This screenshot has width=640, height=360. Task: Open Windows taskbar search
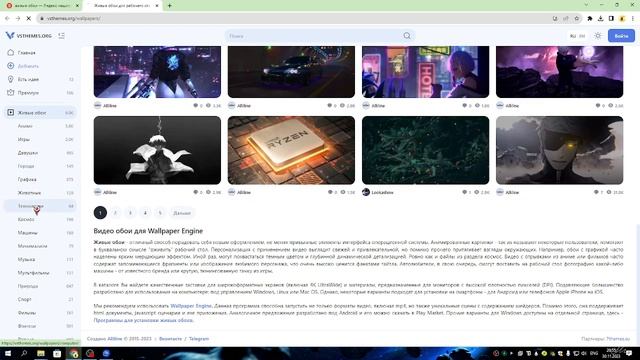(x=24, y=353)
